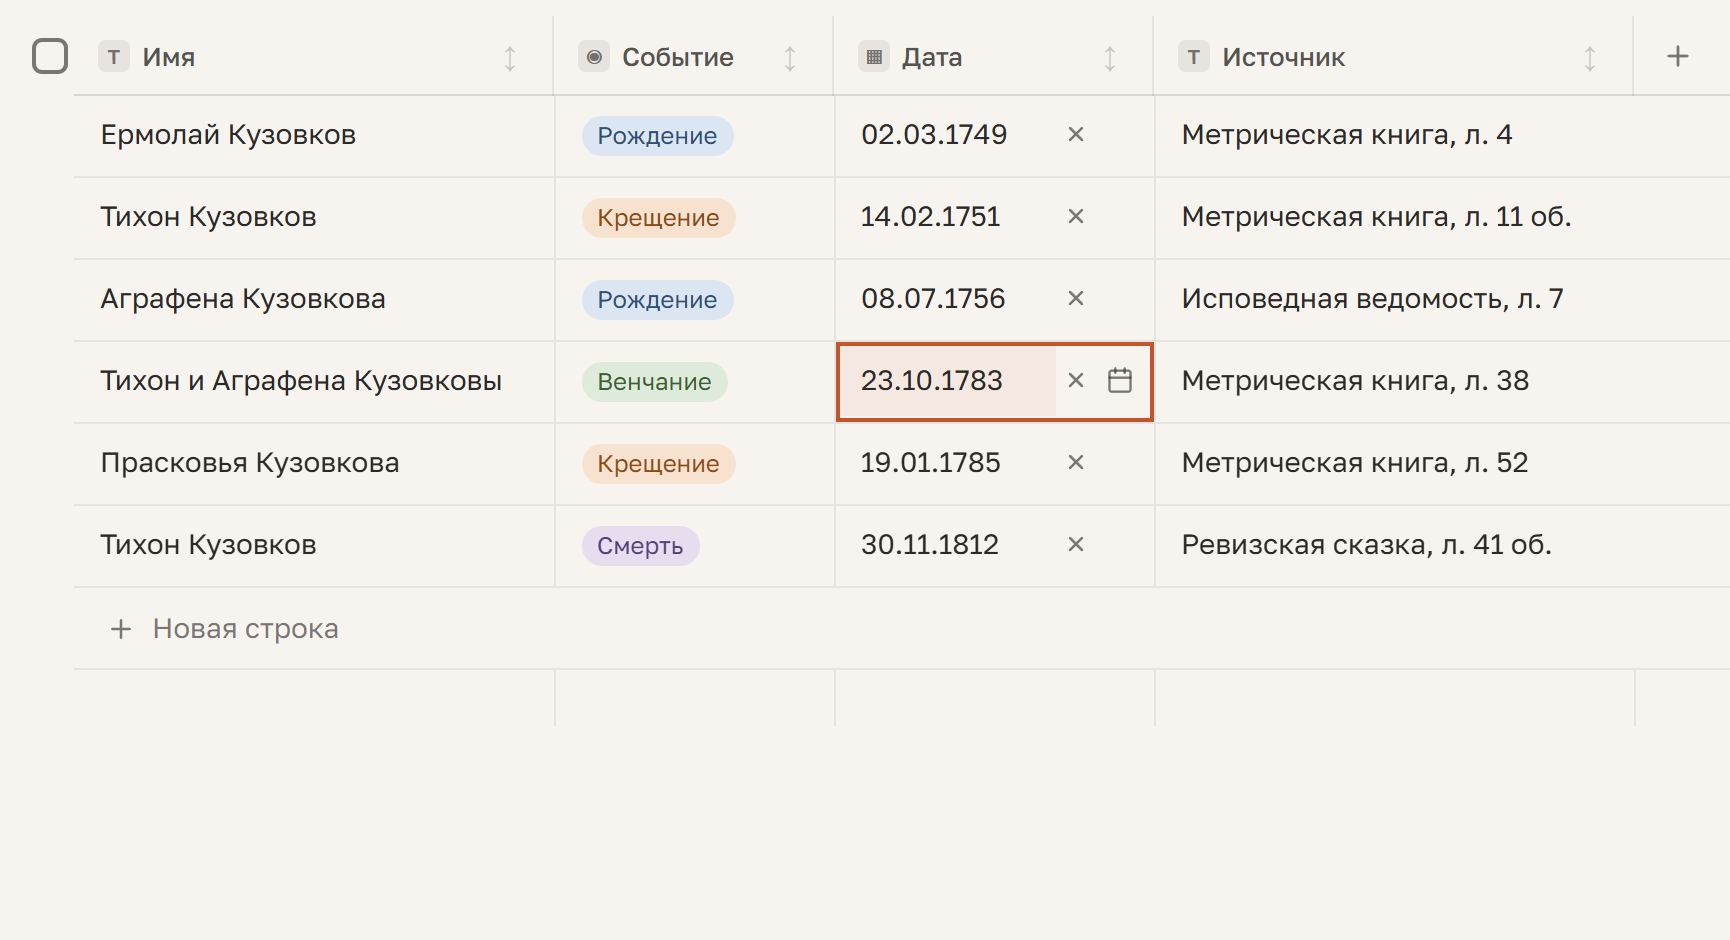Clear the date 19.01.1785
Screen dimensions: 1730x940
[1076, 462]
